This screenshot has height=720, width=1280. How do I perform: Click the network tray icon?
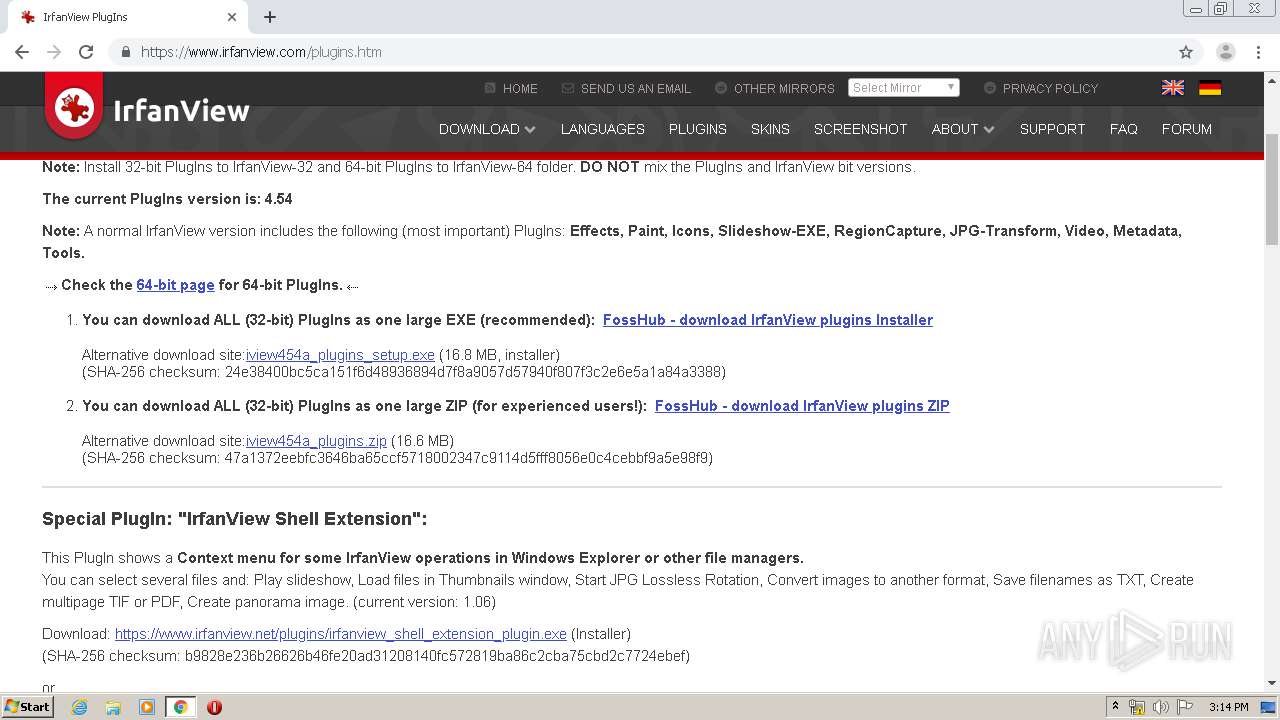pos(1137,707)
